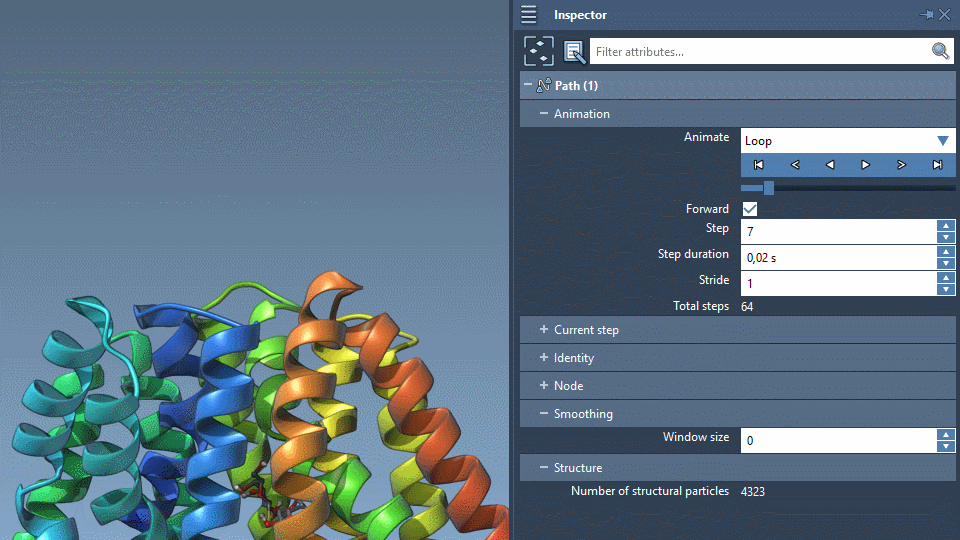Collapse the Path (1) group
This screenshot has width=960, height=540.
click(x=528, y=86)
